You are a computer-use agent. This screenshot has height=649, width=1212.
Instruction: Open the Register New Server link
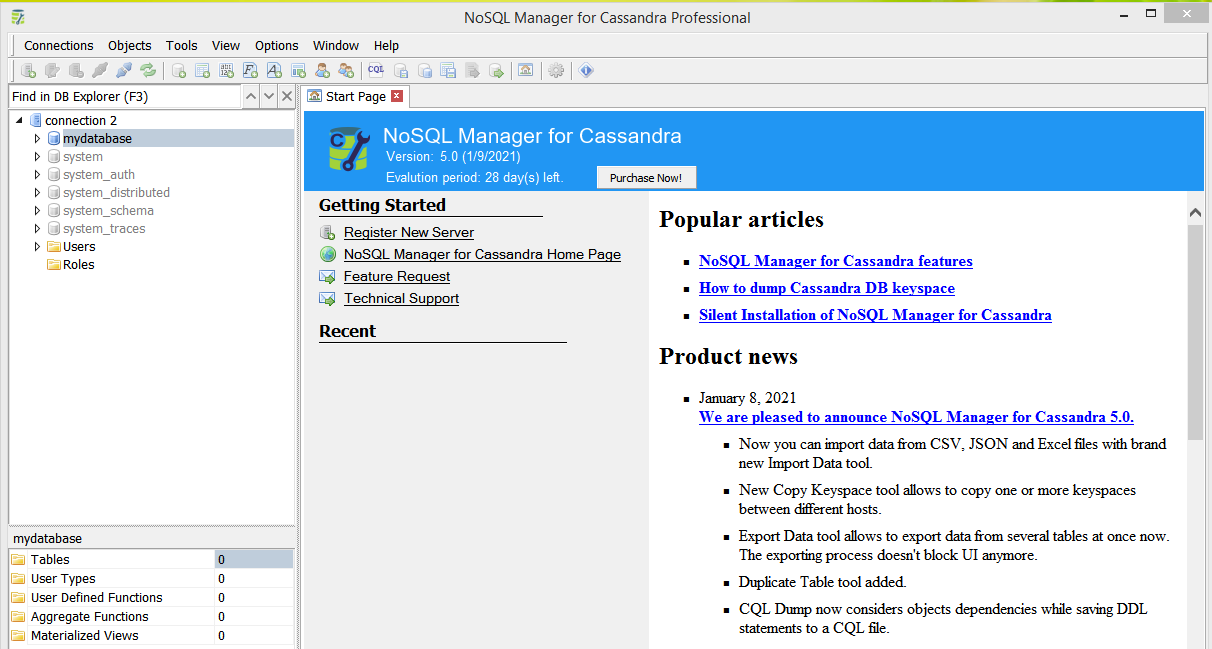coord(409,232)
